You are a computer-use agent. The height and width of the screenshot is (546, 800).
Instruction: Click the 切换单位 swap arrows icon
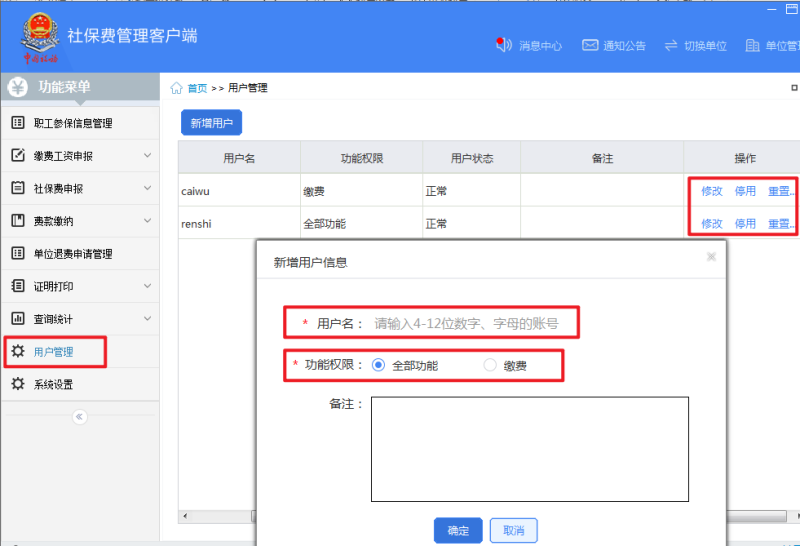point(670,45)
